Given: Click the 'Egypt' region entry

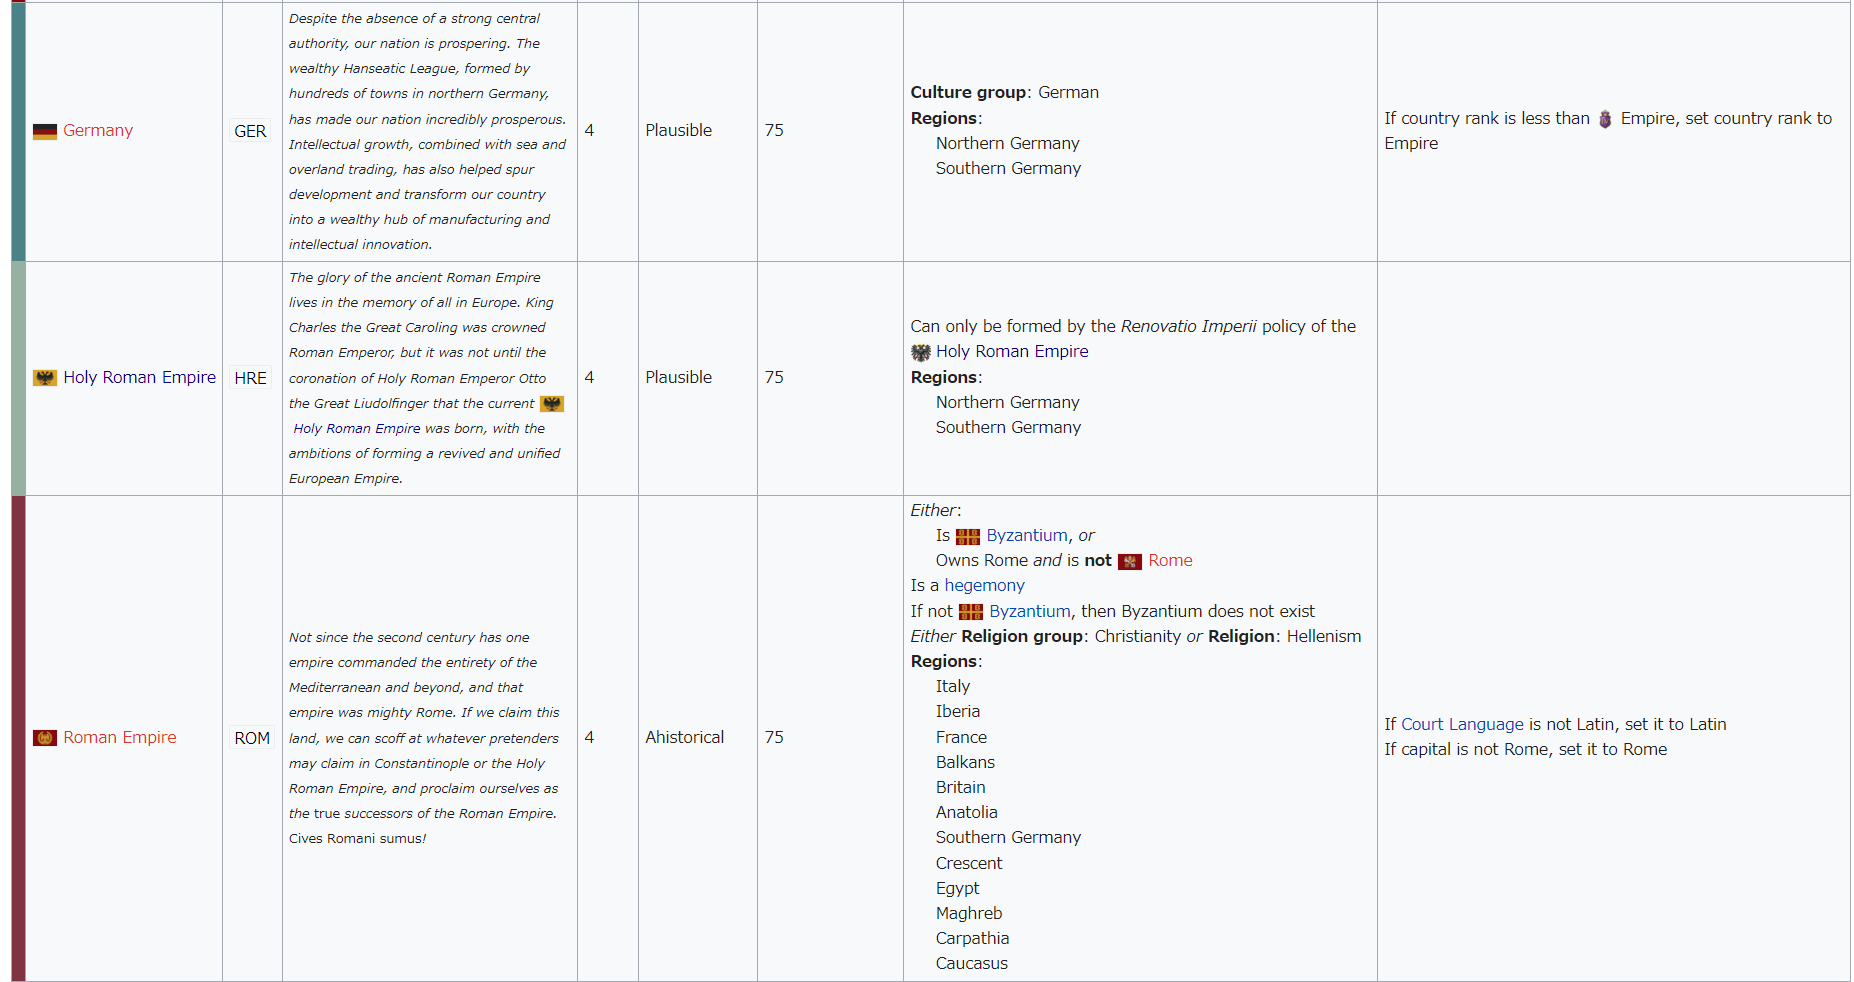Looking at the screenshot, I should pyautogui.click(x=958, y=888).
